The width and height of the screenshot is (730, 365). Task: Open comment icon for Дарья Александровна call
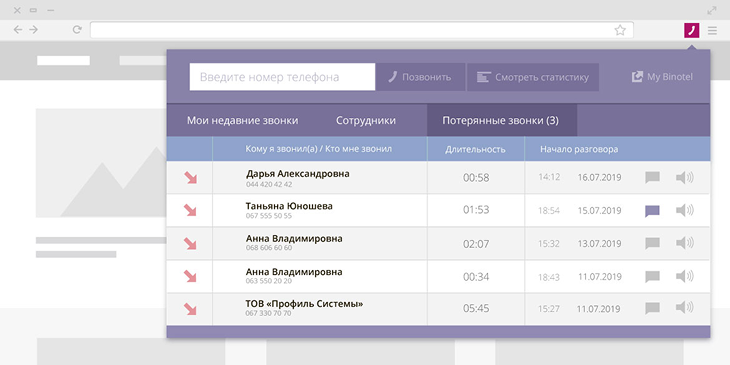coord(652,177)
